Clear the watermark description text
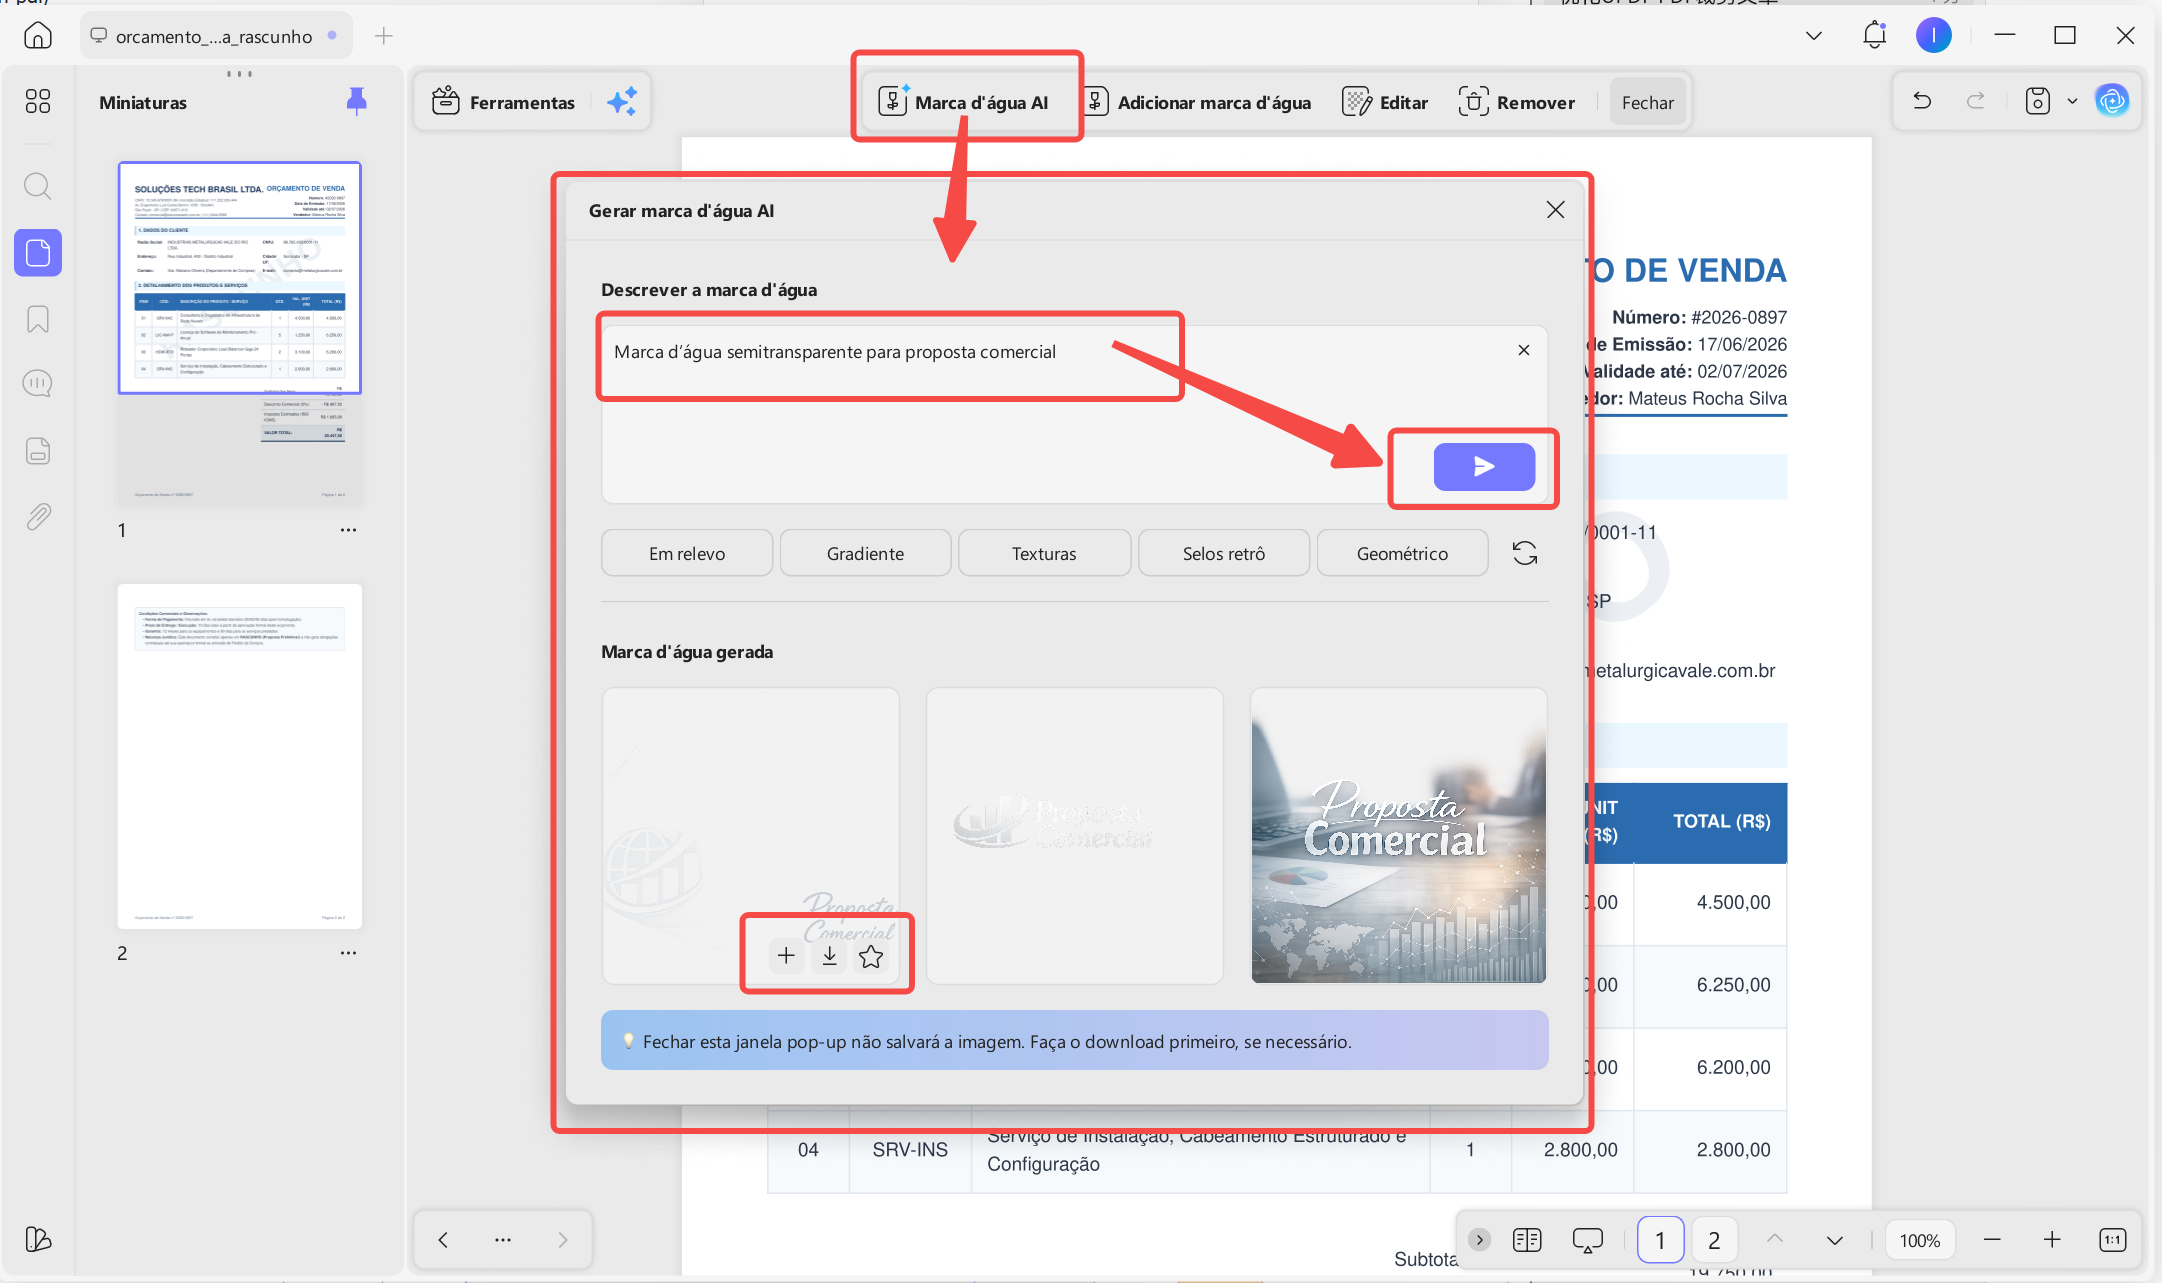 (x=1524, y=350)
